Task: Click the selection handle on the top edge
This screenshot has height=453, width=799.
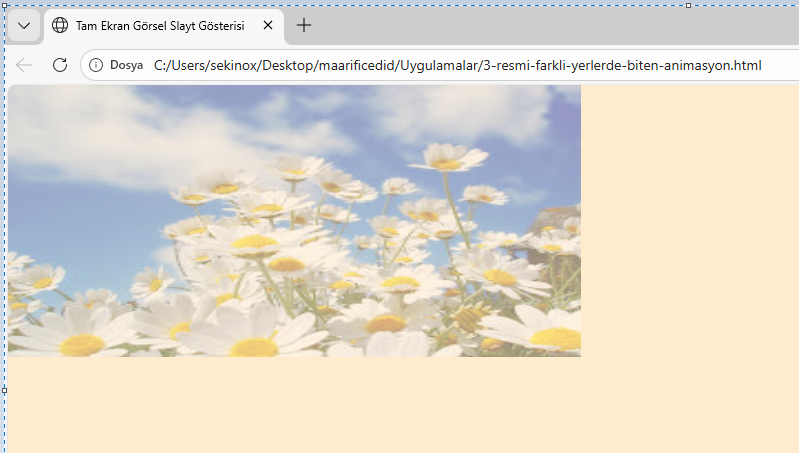Action: (688, 4)
